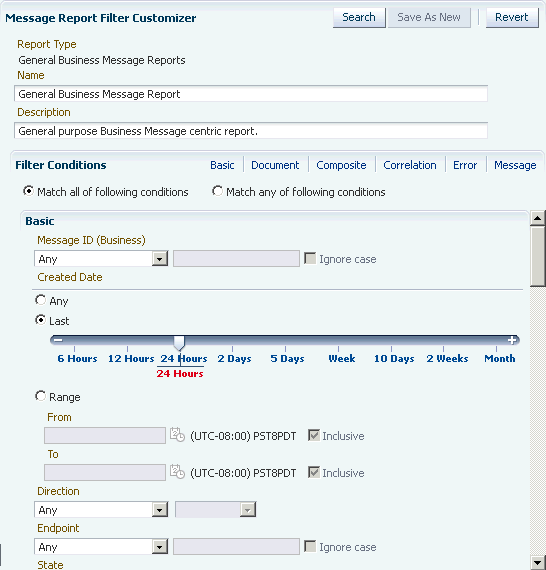
Task: Click the Search button
Action: pos(359,17)
